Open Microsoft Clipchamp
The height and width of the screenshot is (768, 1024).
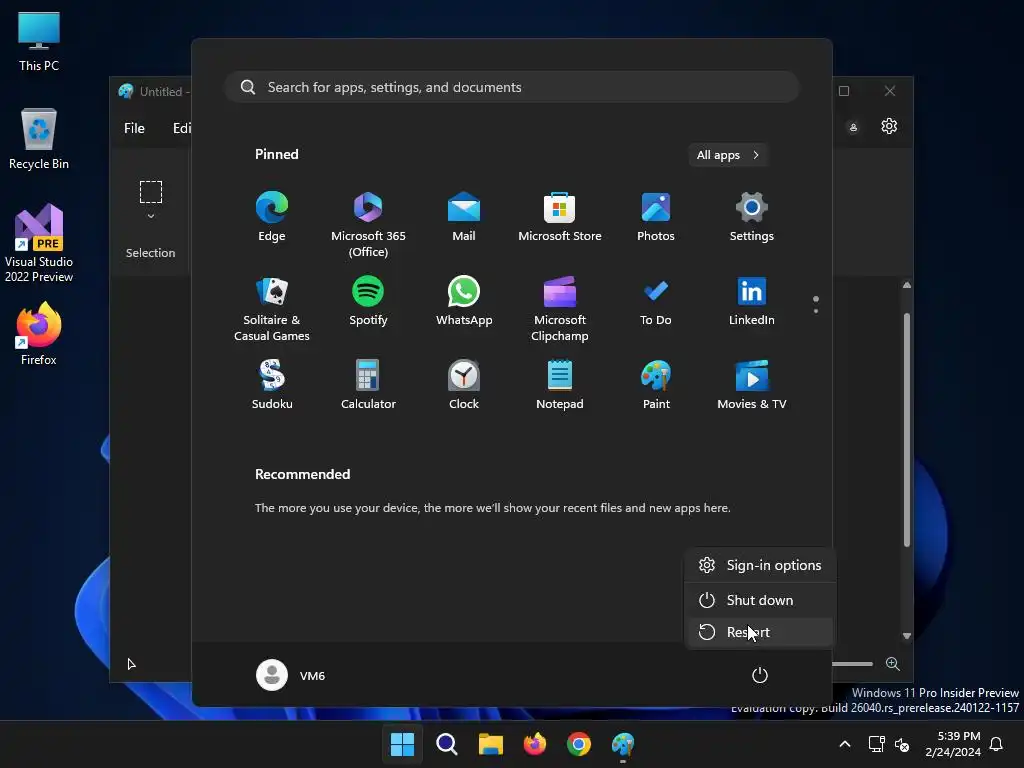point(560,309)
